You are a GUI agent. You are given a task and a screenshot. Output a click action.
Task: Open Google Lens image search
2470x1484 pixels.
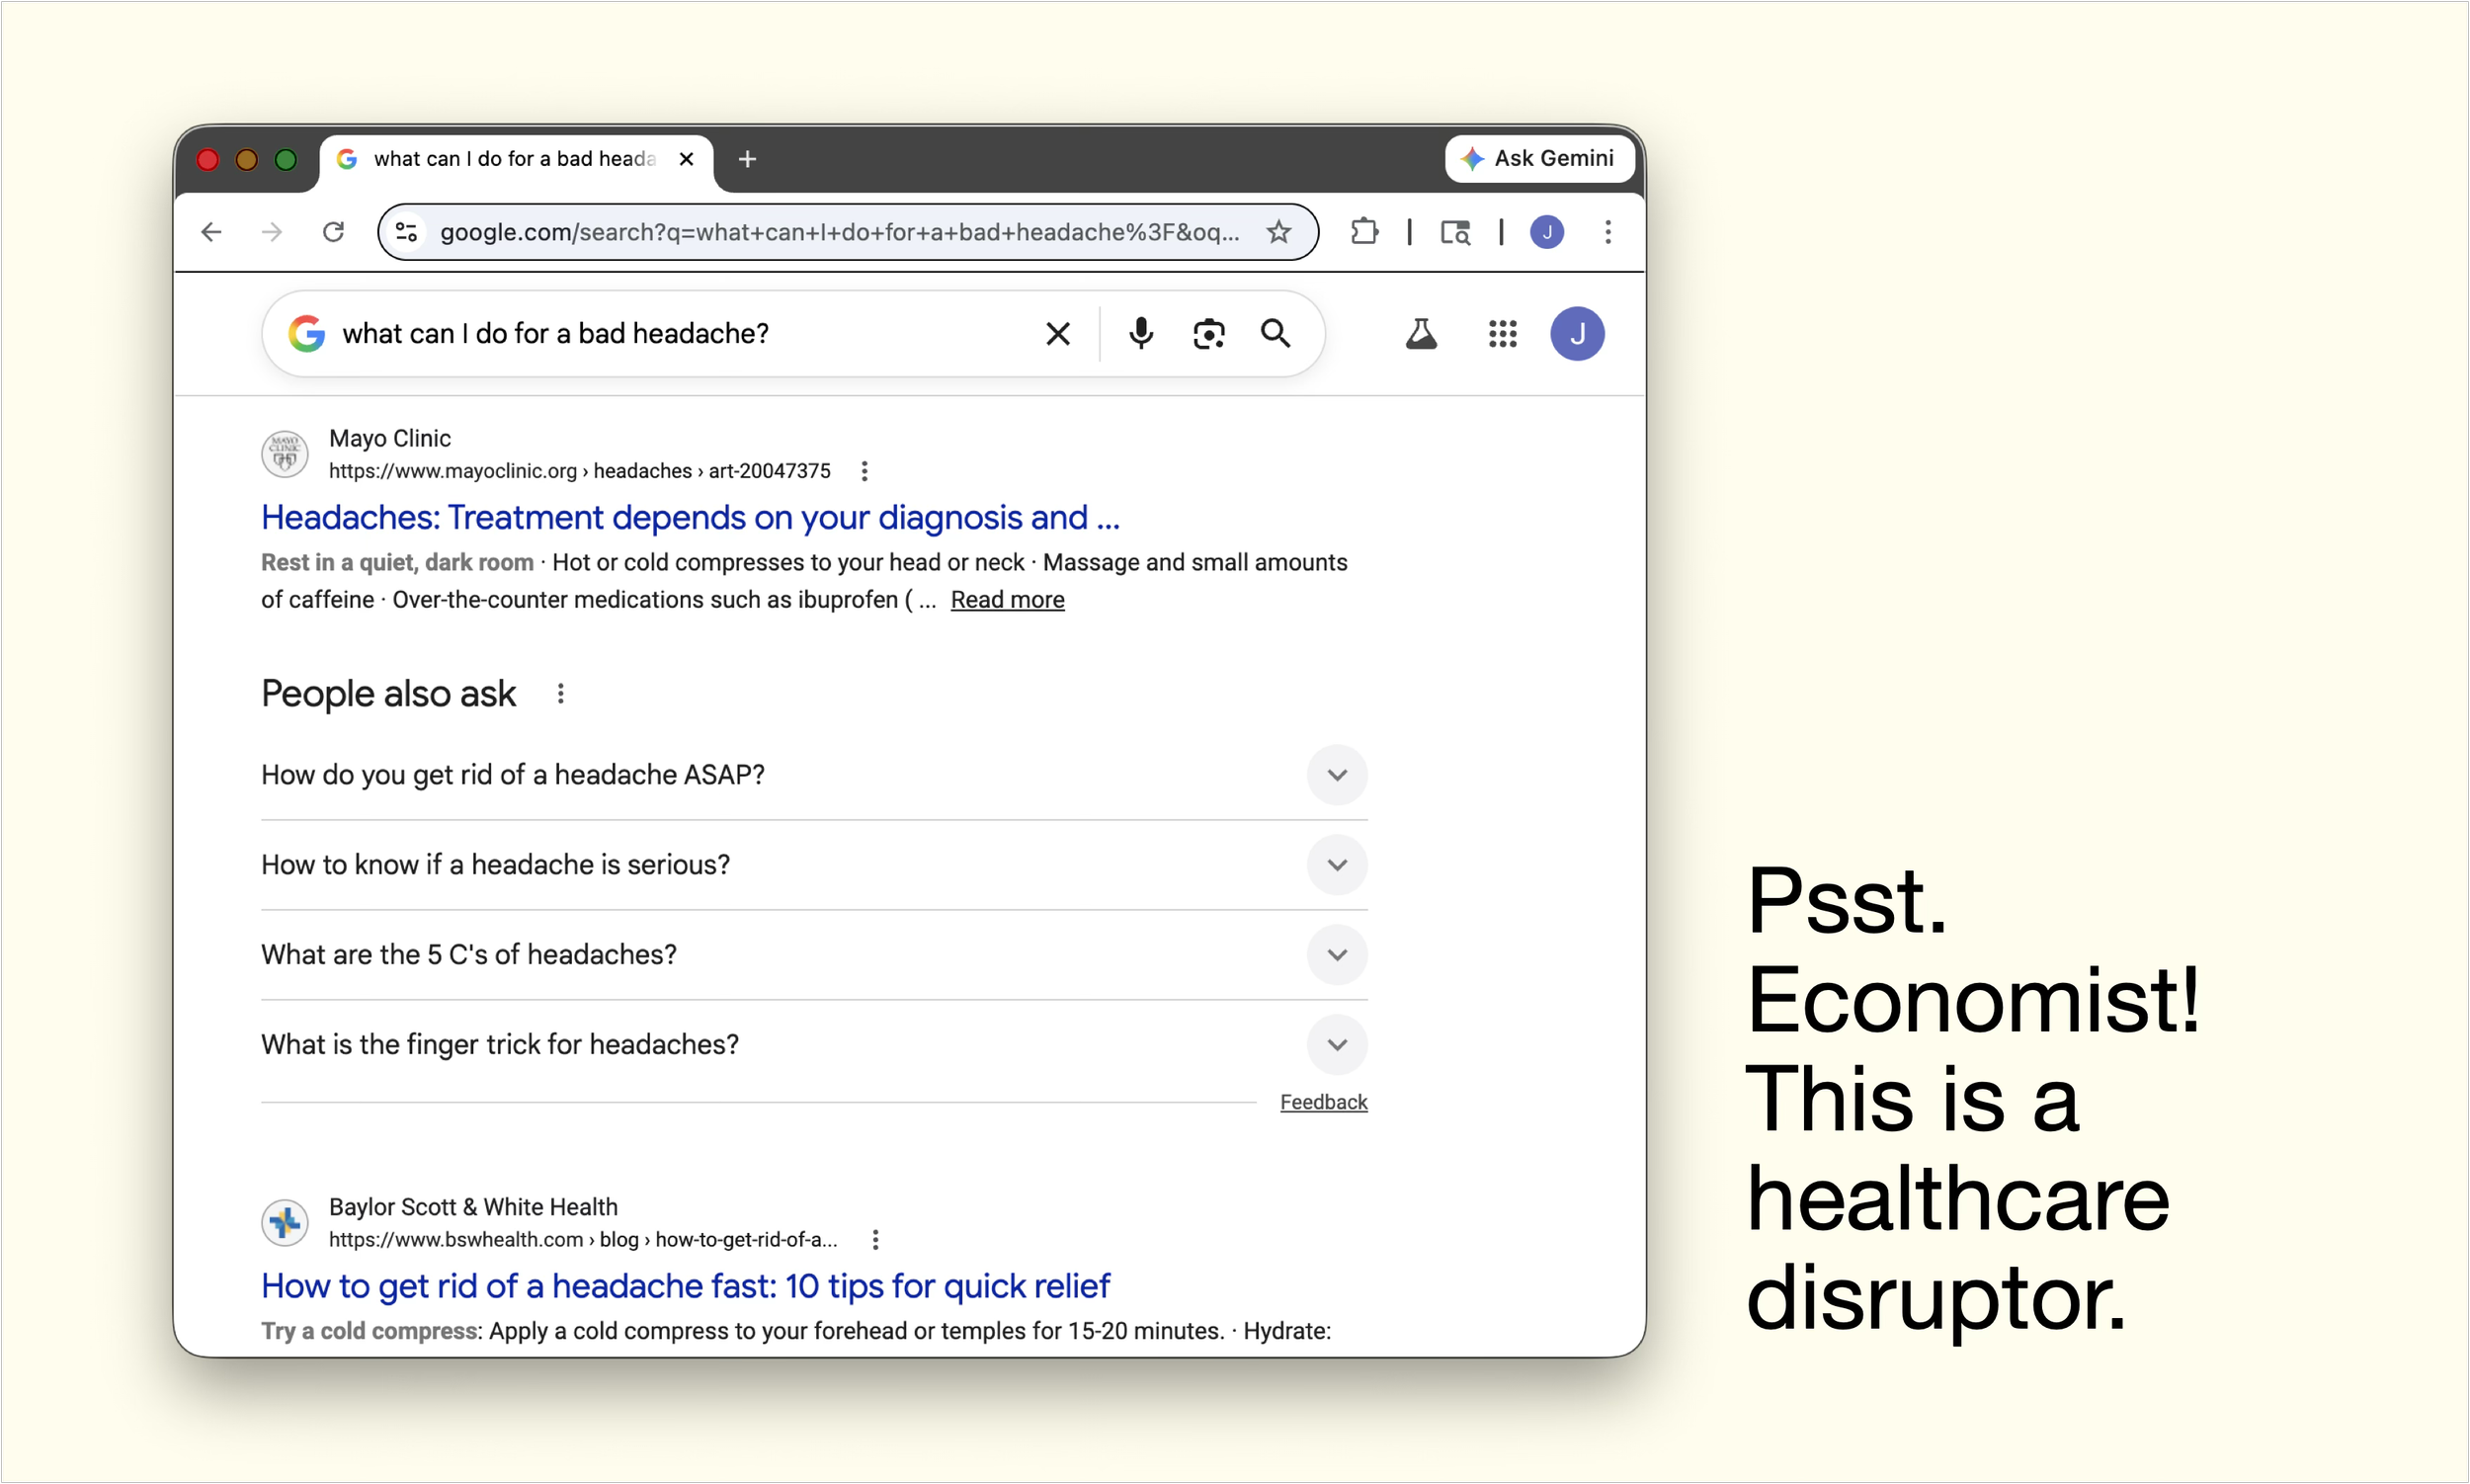[1208, 333]
